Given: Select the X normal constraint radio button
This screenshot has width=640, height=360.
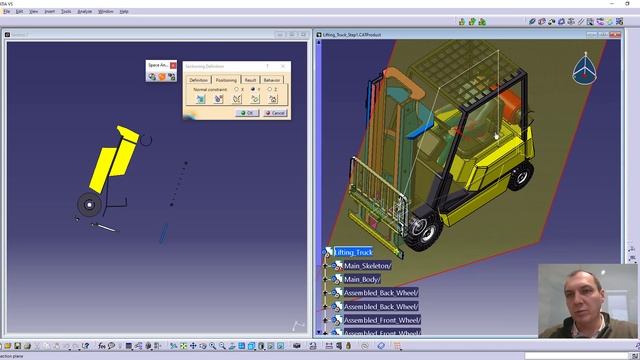Looking at the screenshot, I should [236, 89].
